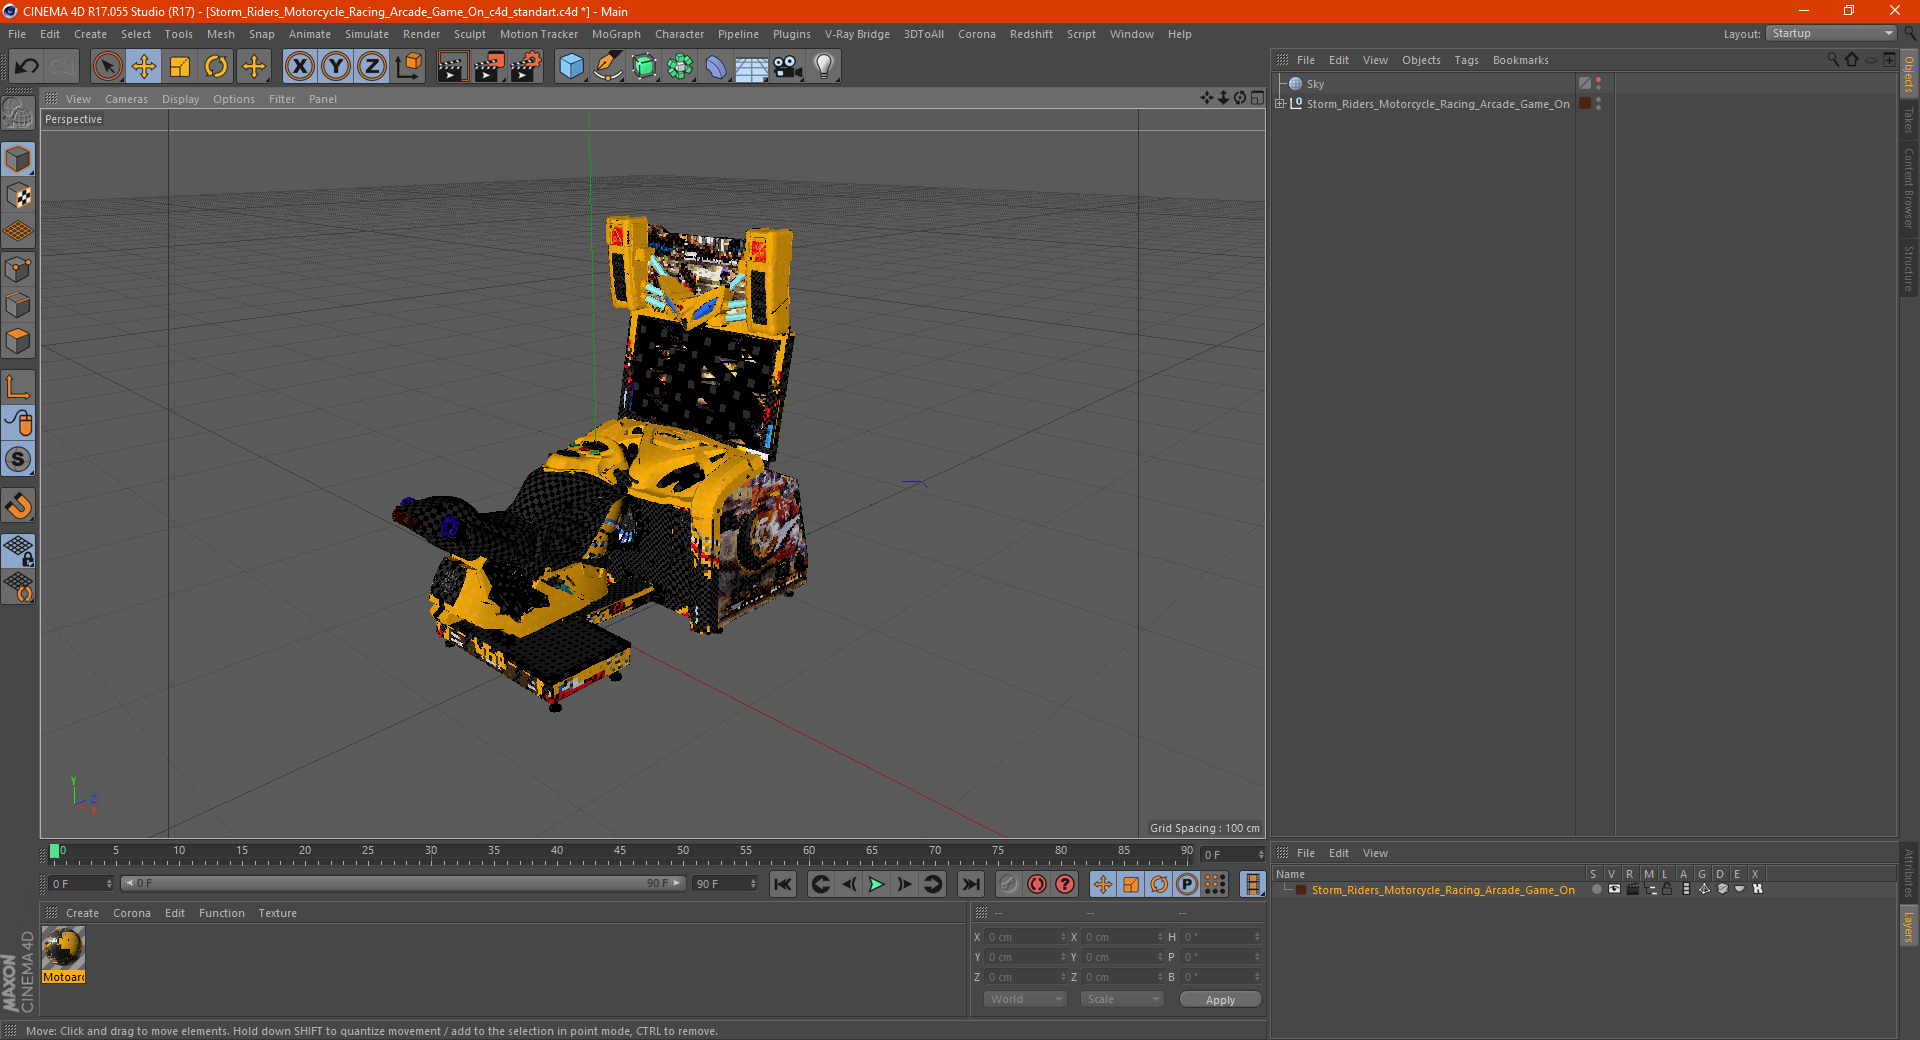Go to end of animation
Viewport: 1920px width, 1040px height.
click(x=970, y=884)
